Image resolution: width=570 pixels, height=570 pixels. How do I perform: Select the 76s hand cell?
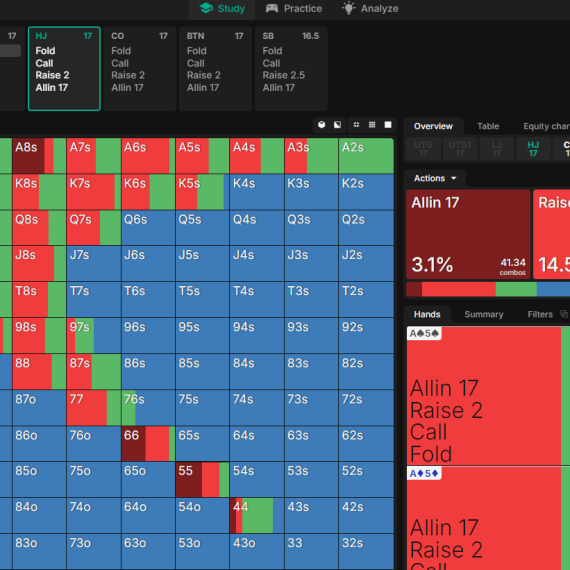coord(148,408)
